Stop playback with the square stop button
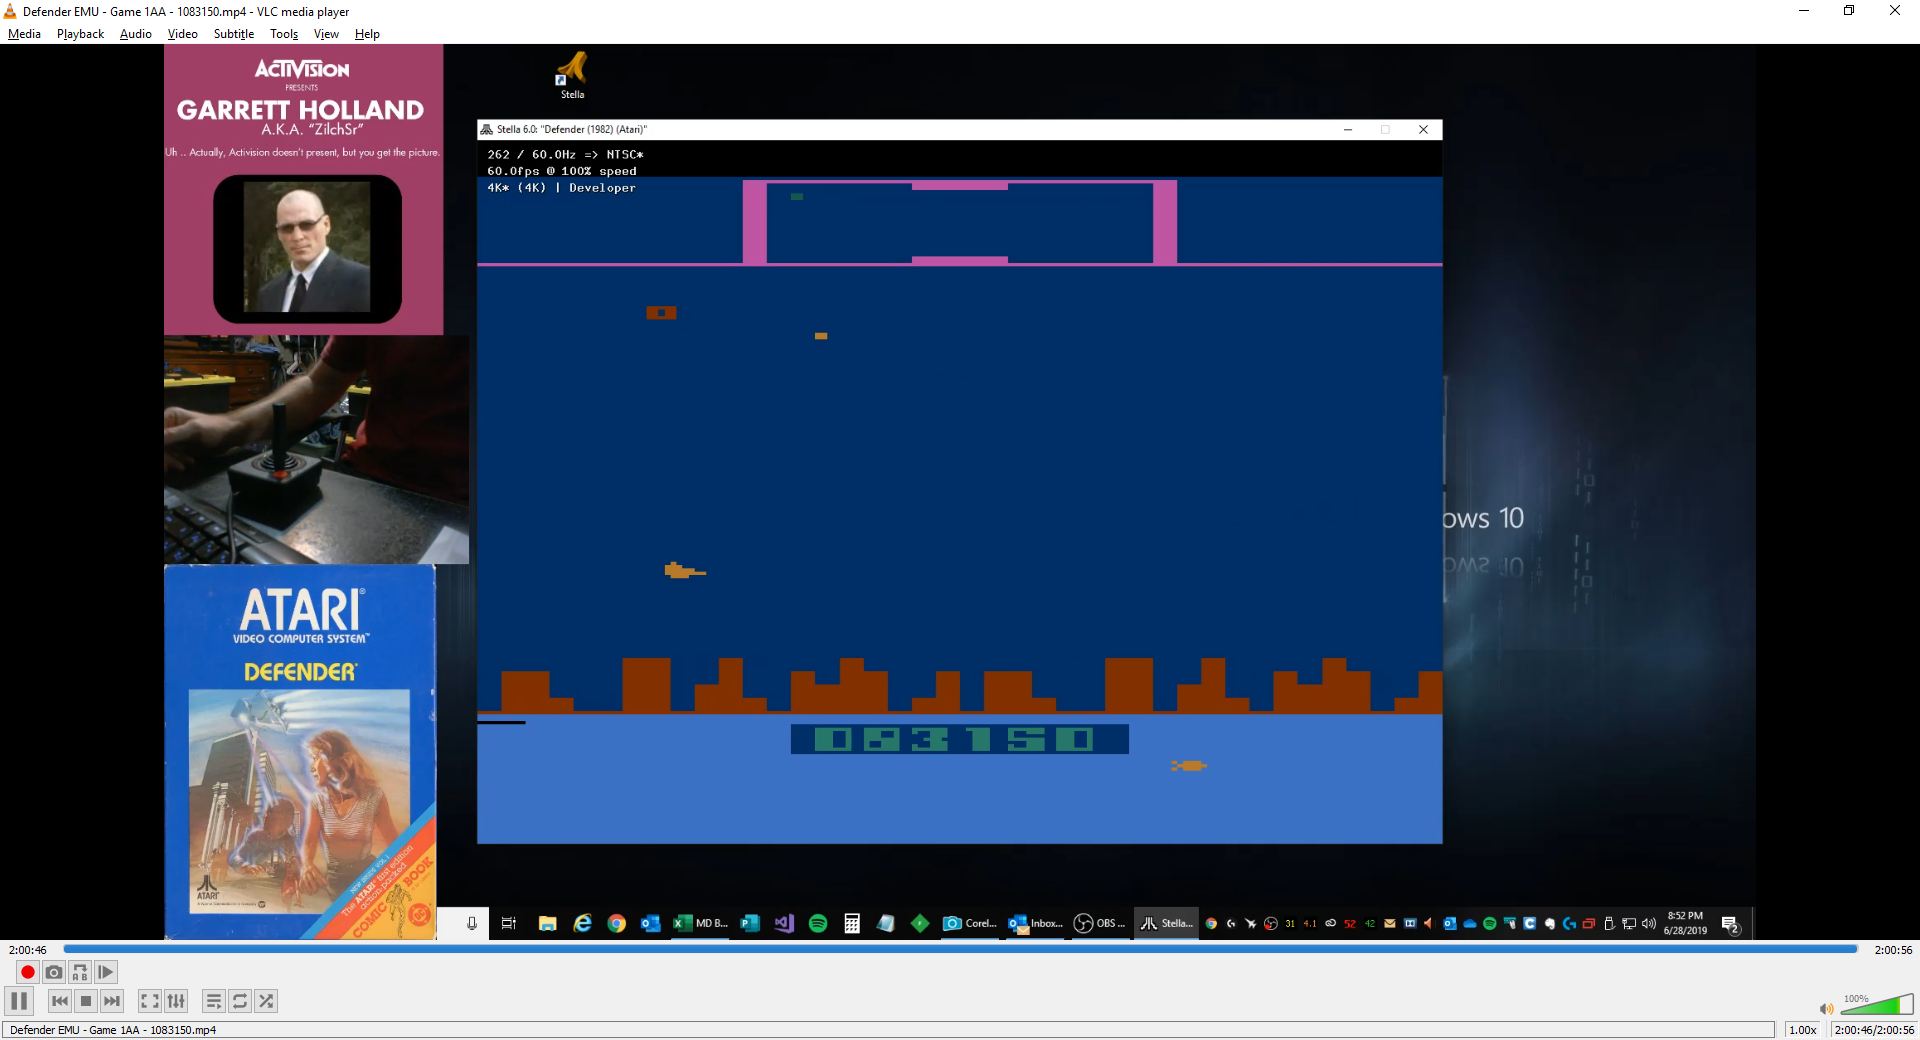 (86, 1001)
